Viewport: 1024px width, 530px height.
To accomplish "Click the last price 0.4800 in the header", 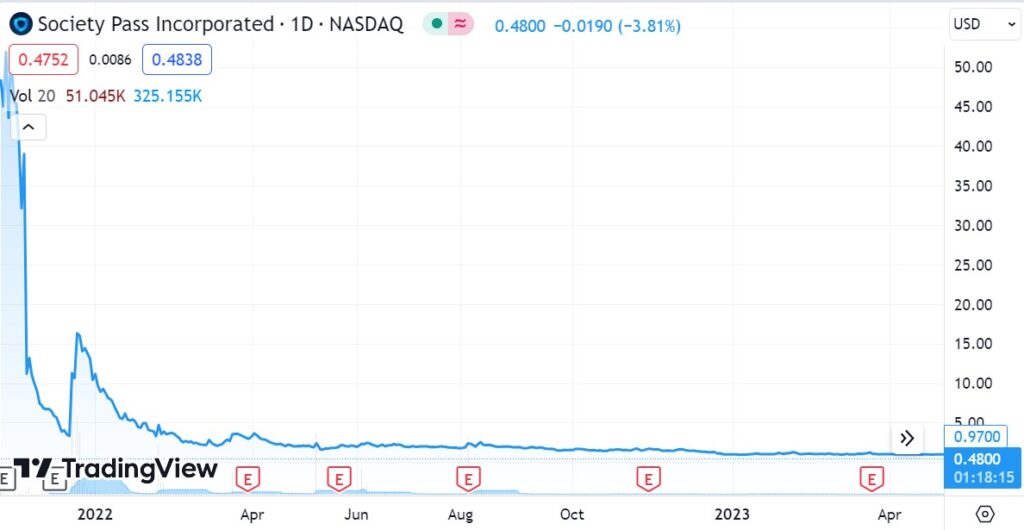I will click(520, 26).
